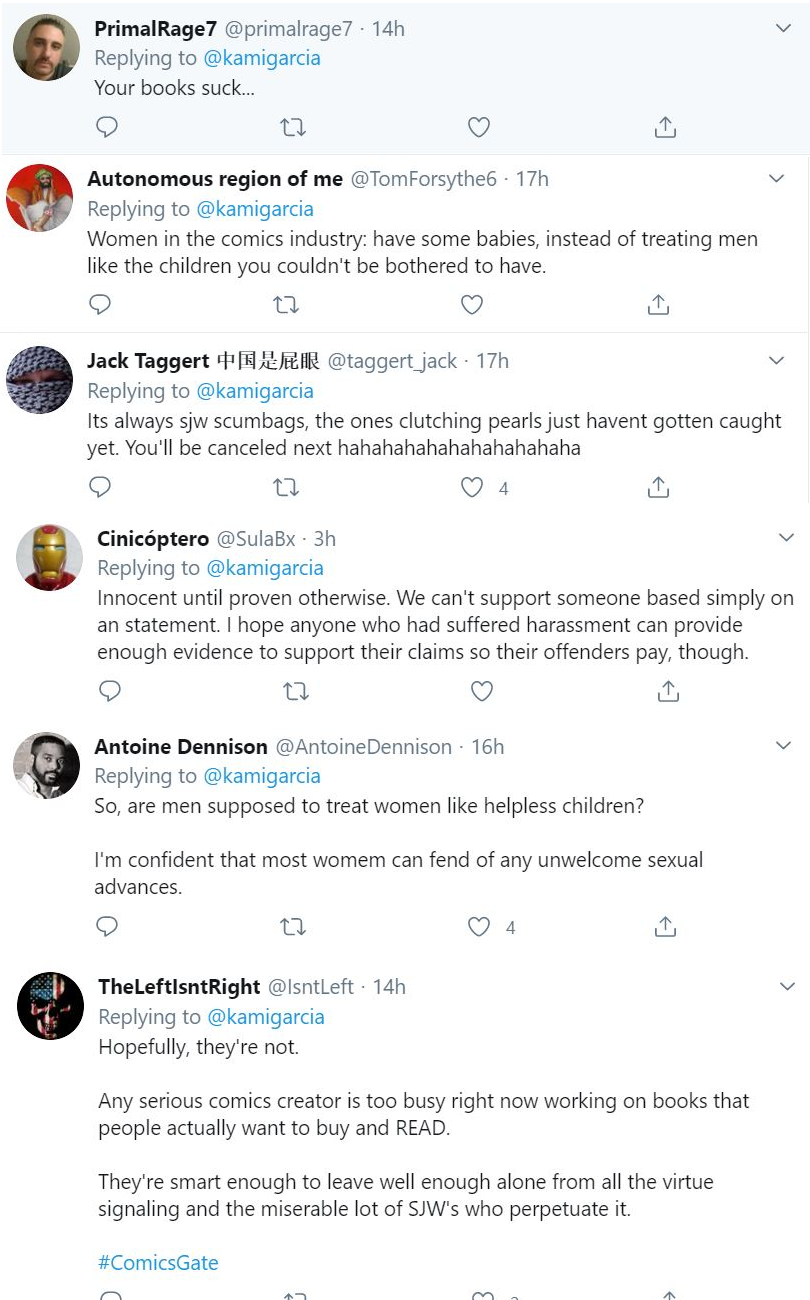Open the @IsntLeft handle
810x1300 pixels.
click(x=311, y=986)
